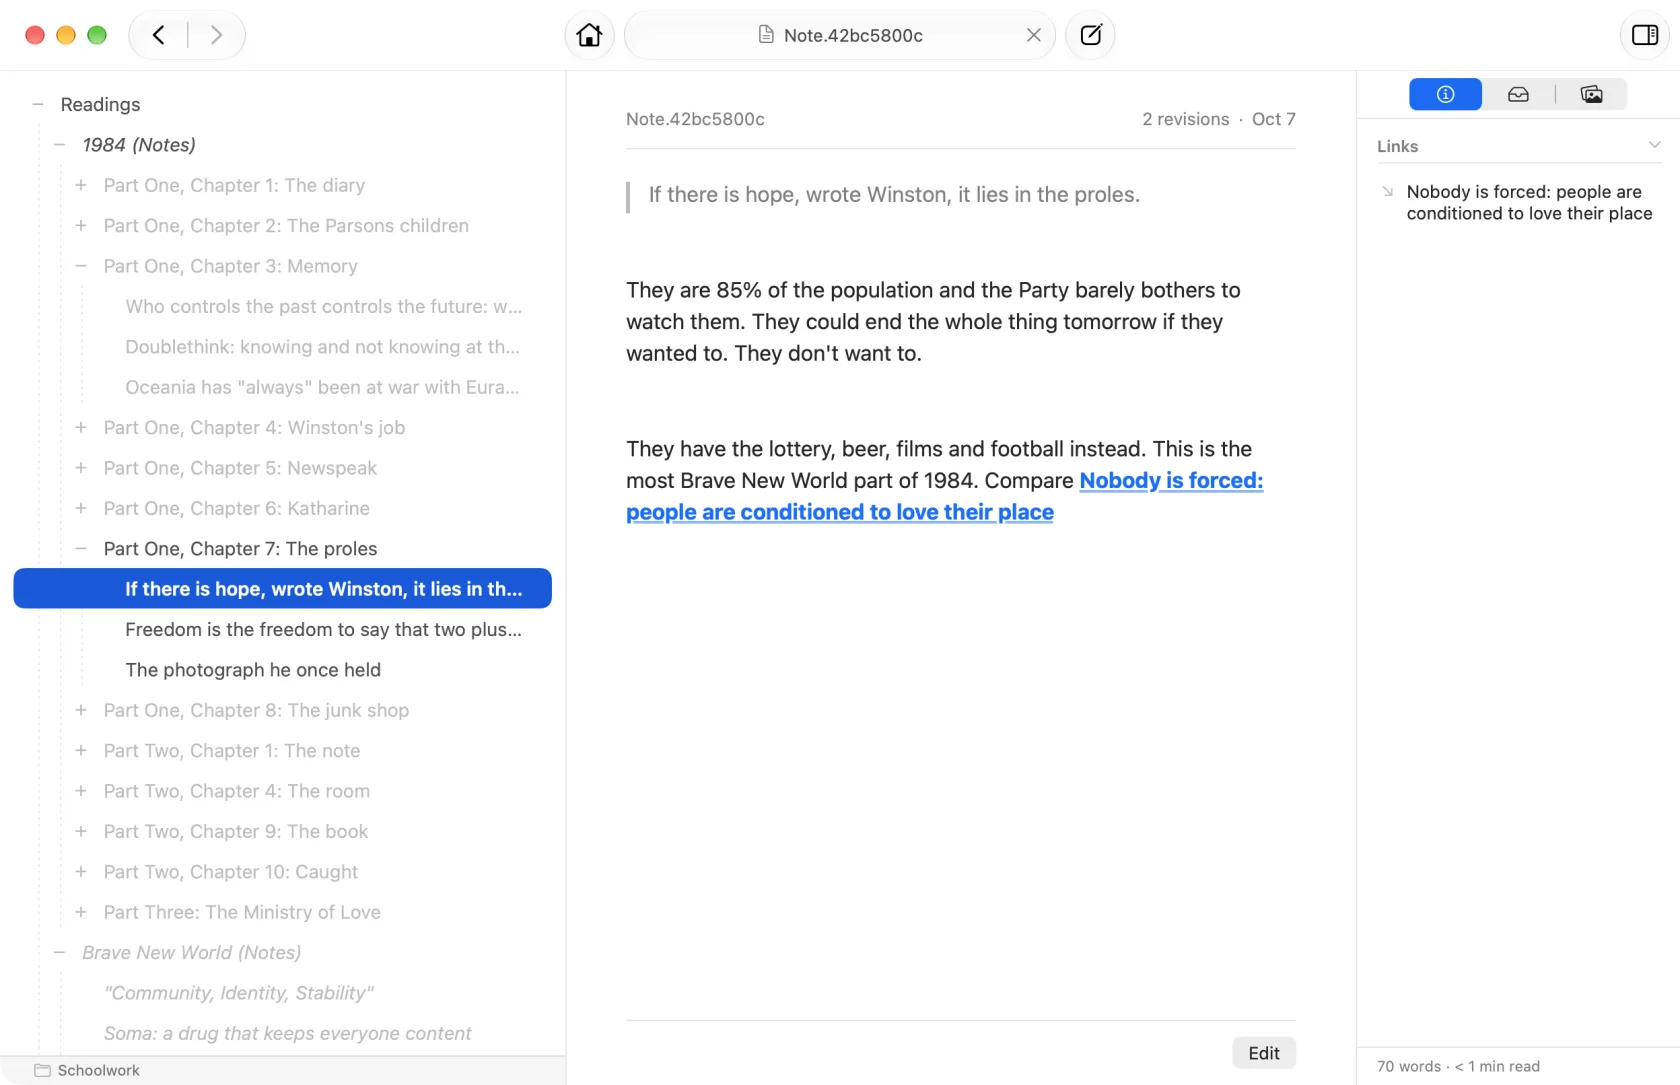
Task: Expand Part One, Chapter 6: Katharine
Action: click(81, 508)
